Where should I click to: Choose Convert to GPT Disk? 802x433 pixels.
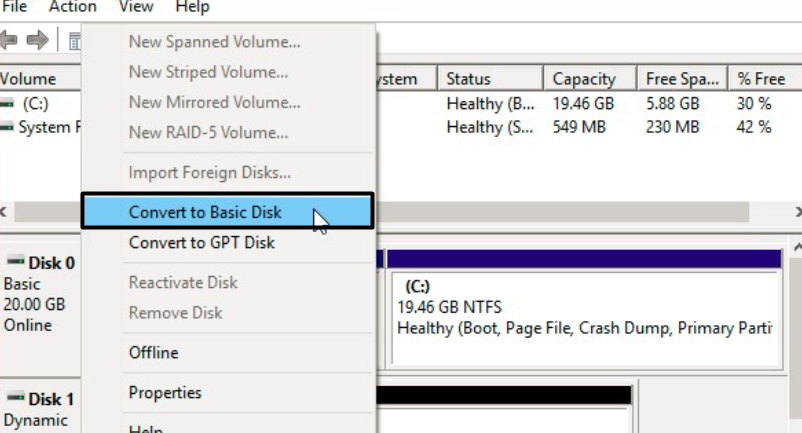[x=202, y=242]
